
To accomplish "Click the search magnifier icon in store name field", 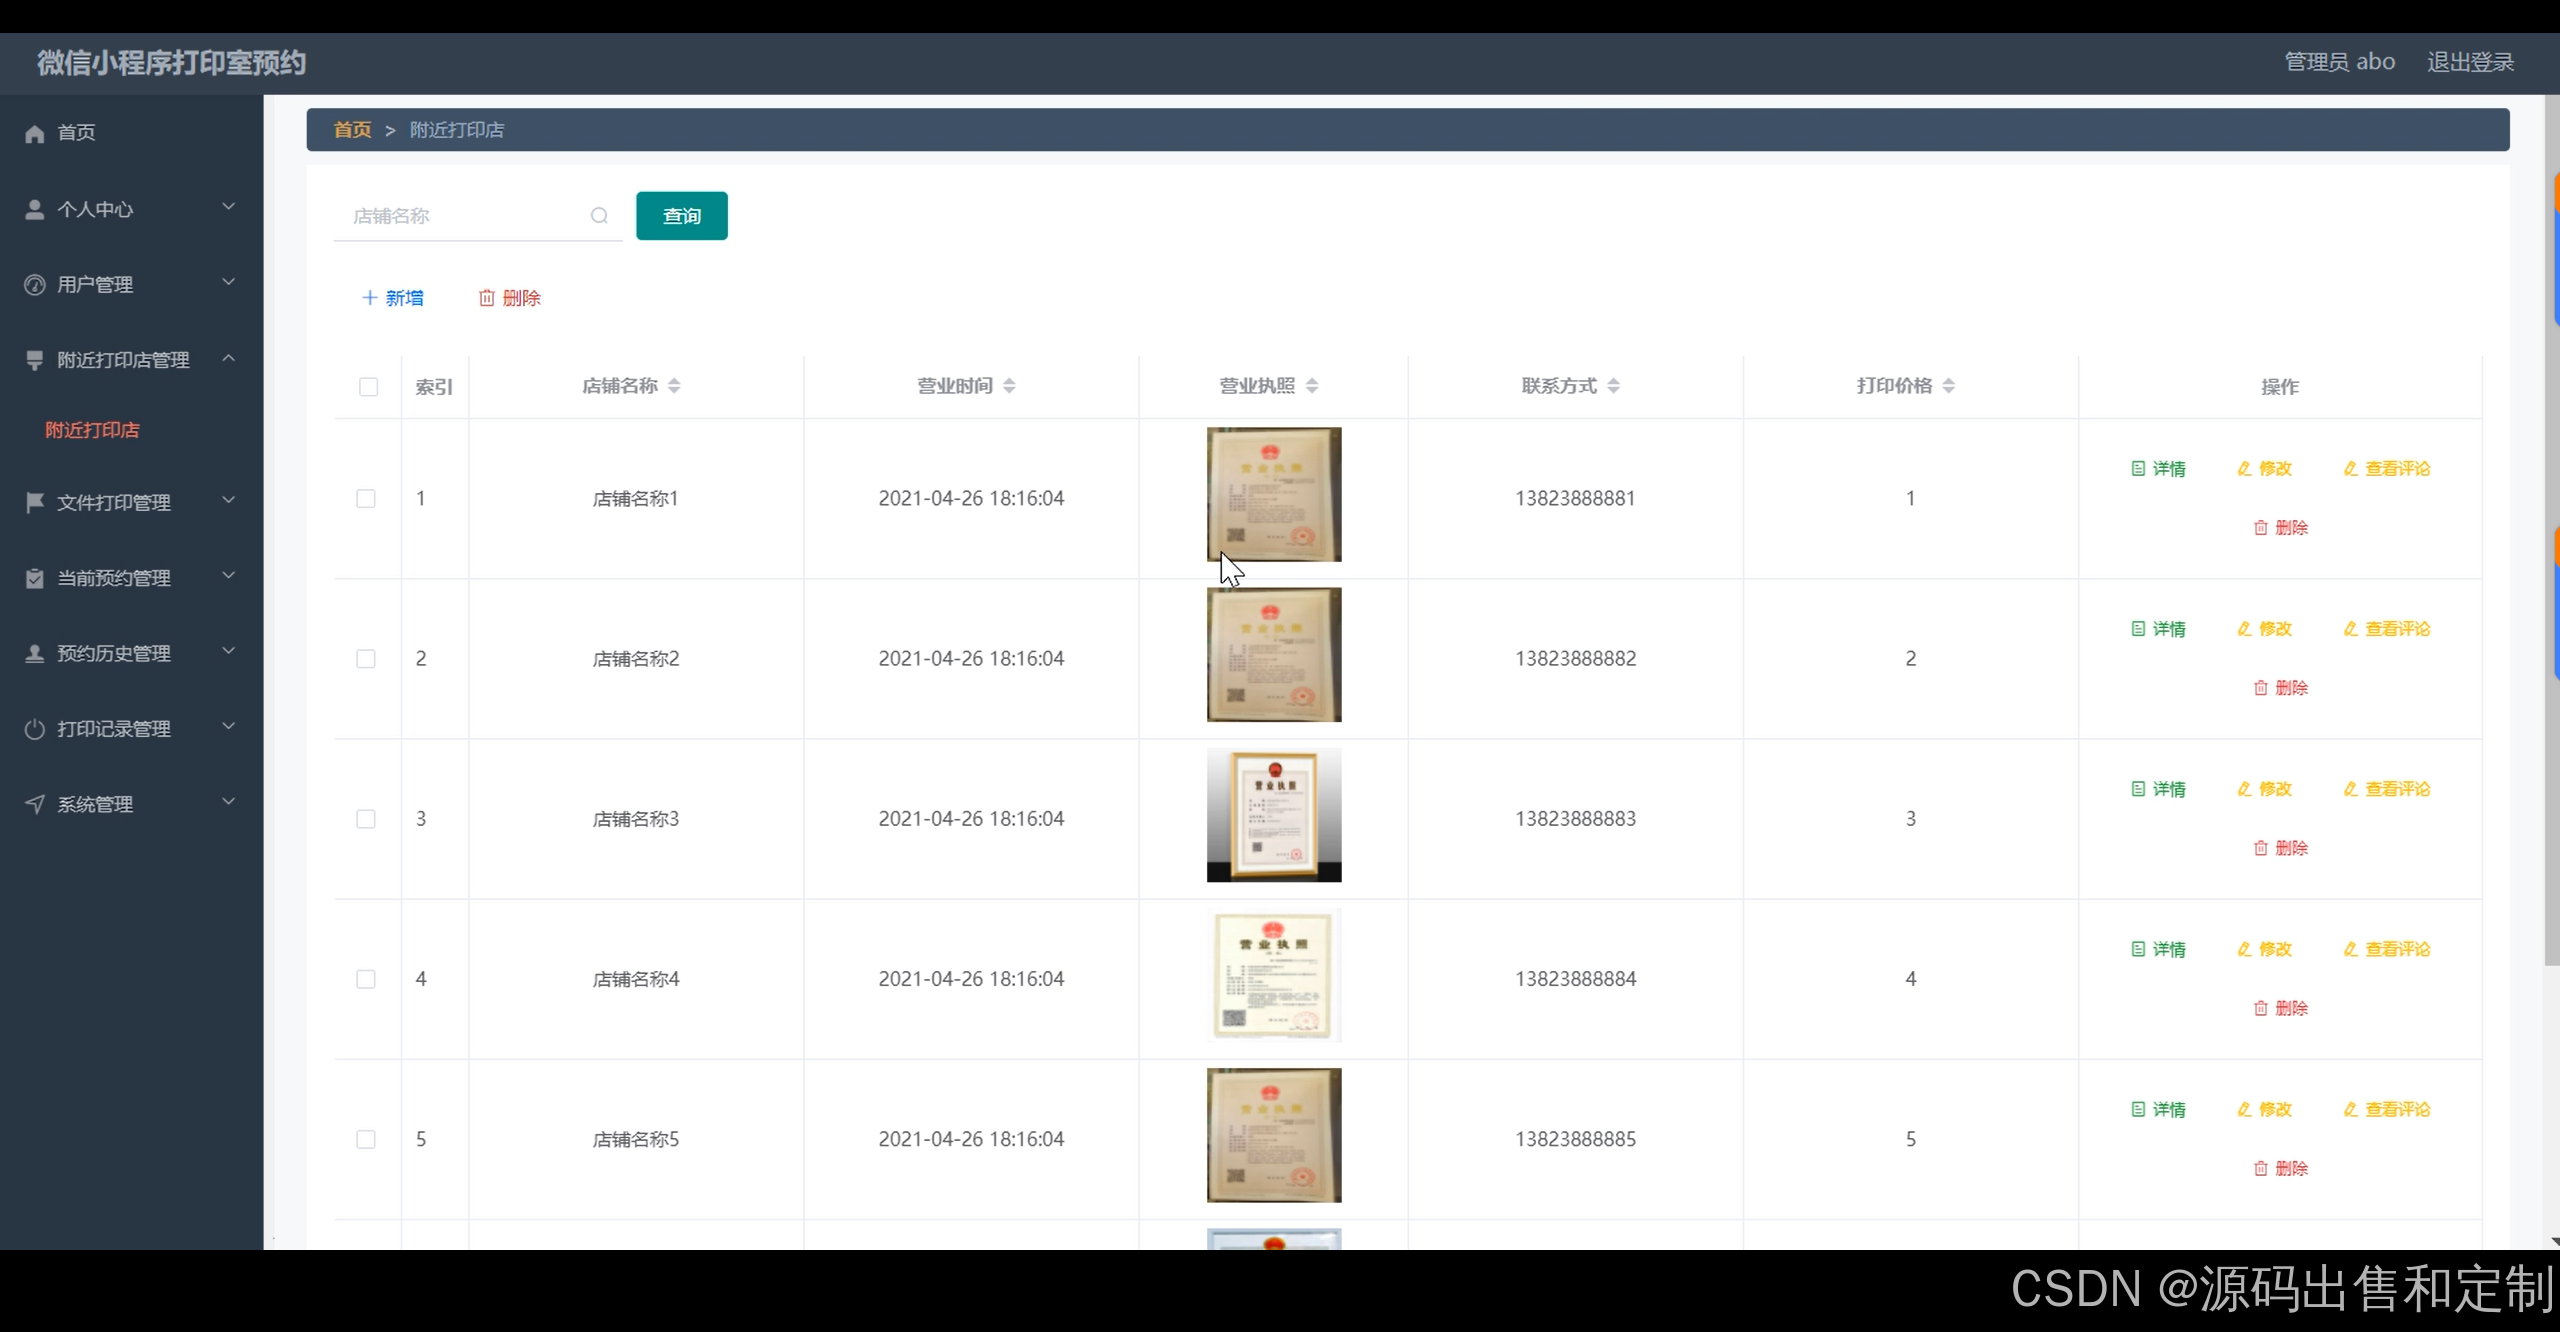I will pos(599,216).
